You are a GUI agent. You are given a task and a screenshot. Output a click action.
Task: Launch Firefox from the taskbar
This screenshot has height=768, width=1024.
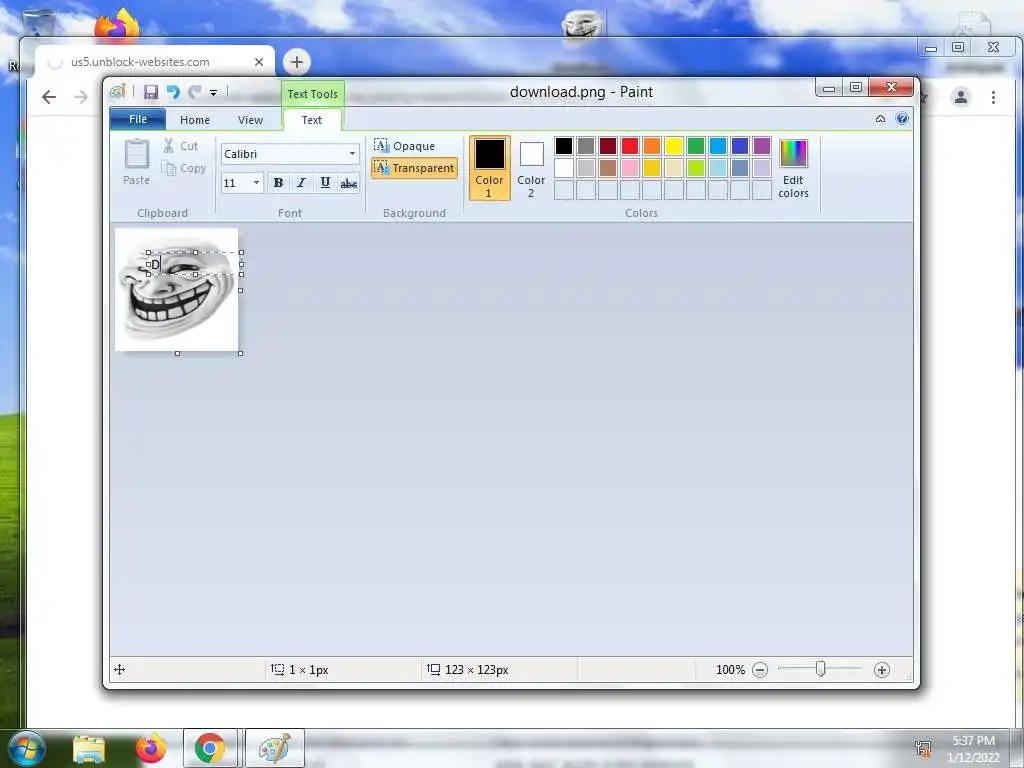(x=150, y=749)
